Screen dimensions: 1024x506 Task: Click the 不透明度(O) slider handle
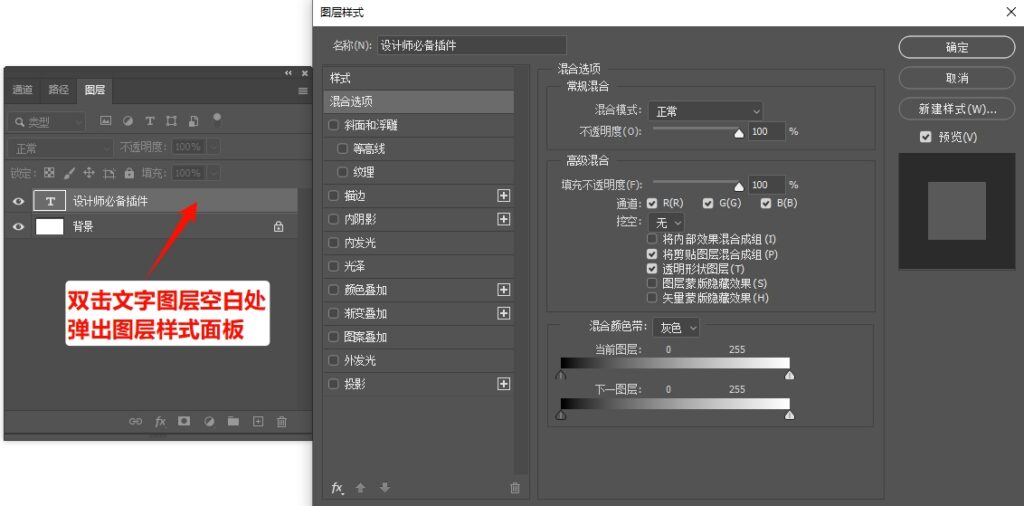739,132
